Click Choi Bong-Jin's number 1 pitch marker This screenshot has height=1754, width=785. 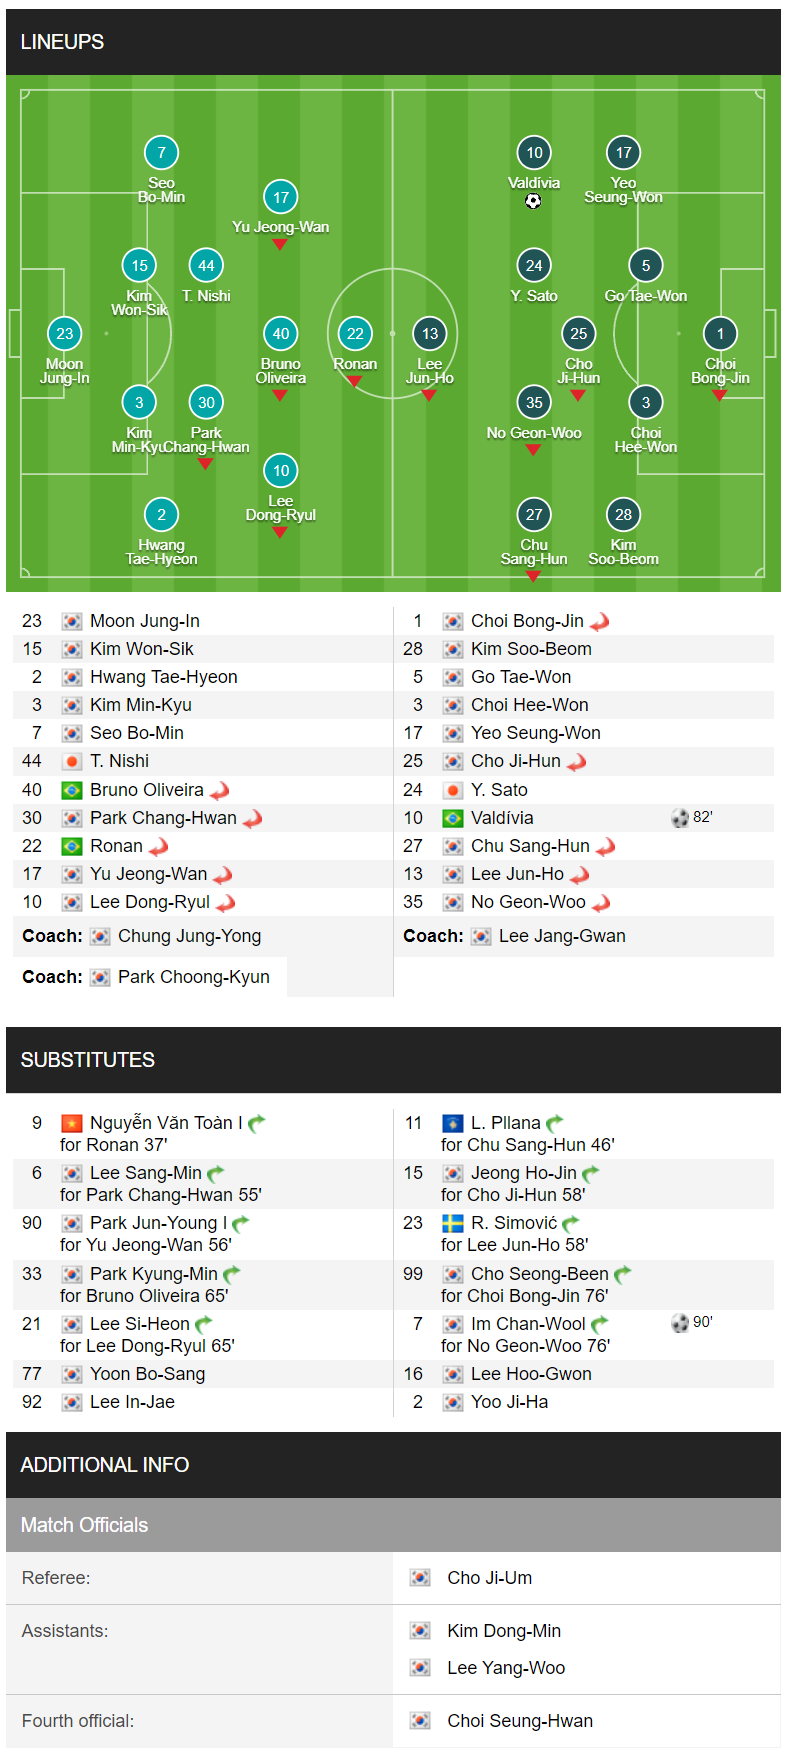tap(720, 334)
